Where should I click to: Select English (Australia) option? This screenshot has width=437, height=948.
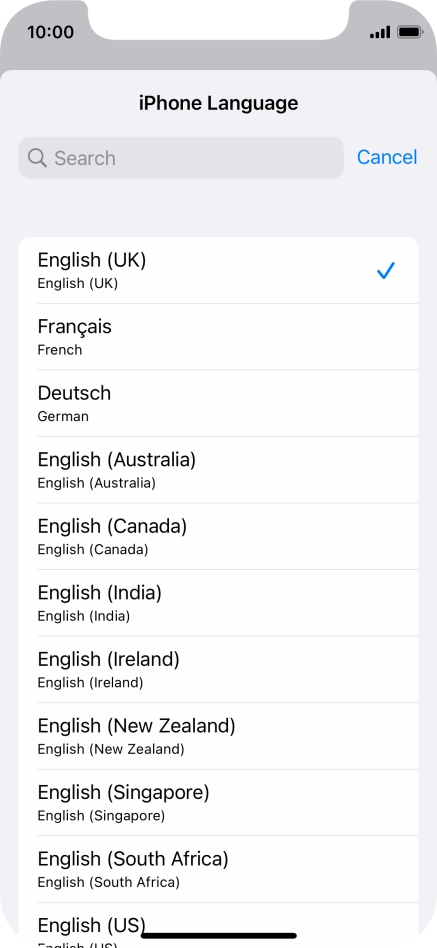[218, 470]
